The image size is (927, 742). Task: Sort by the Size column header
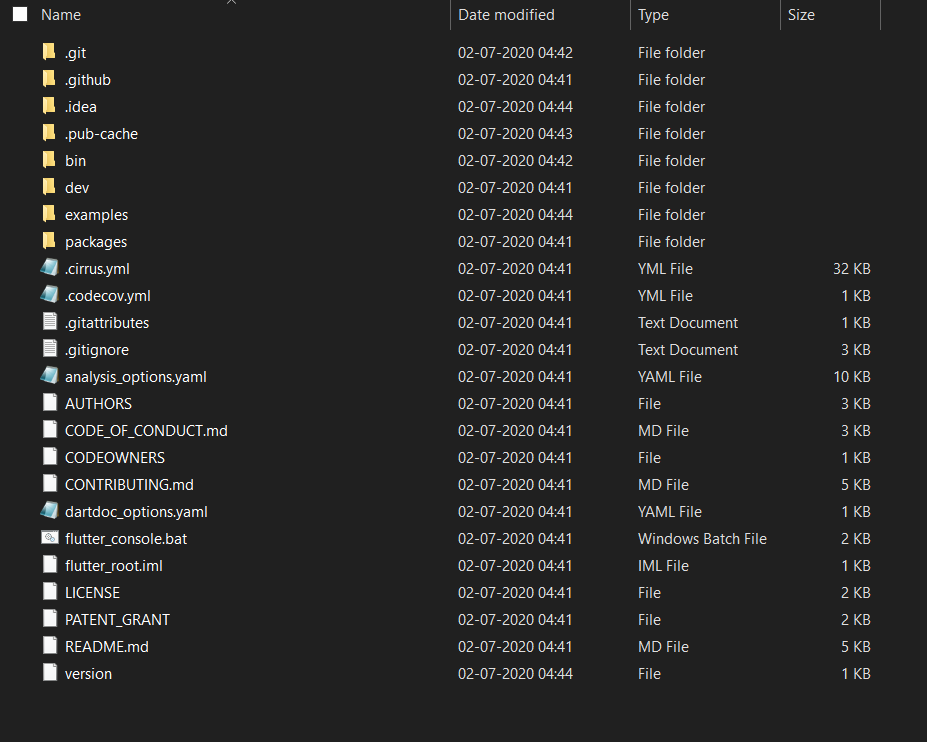(x=801, y=15)
